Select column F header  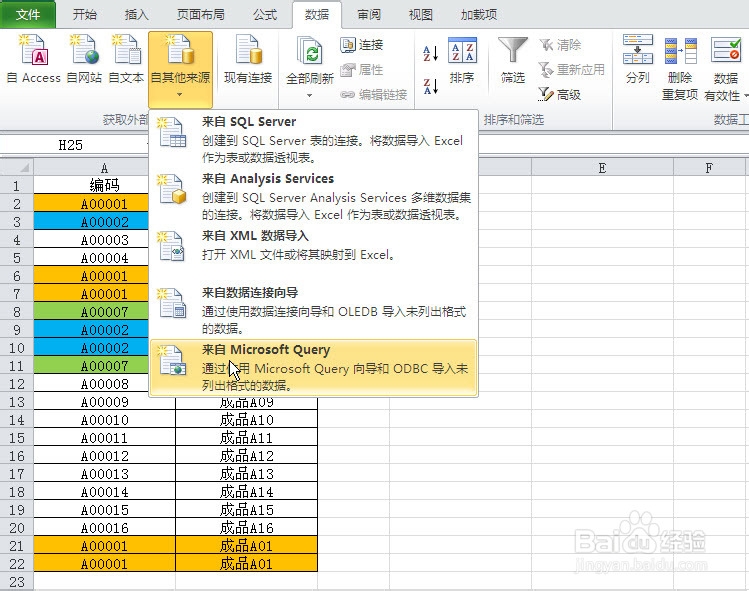(x=709, y=168)
